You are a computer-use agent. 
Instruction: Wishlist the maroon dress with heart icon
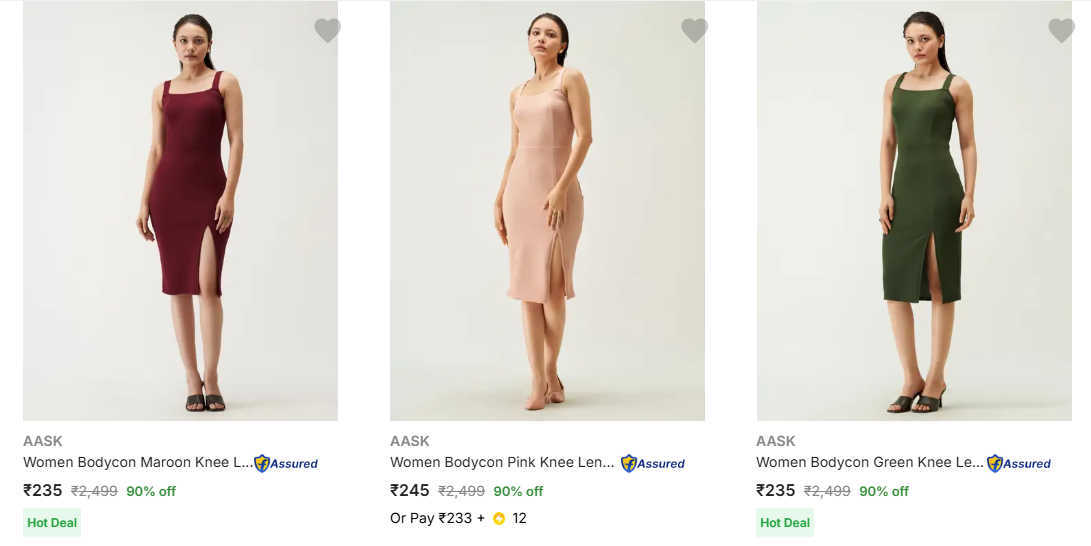pos(327,30)
